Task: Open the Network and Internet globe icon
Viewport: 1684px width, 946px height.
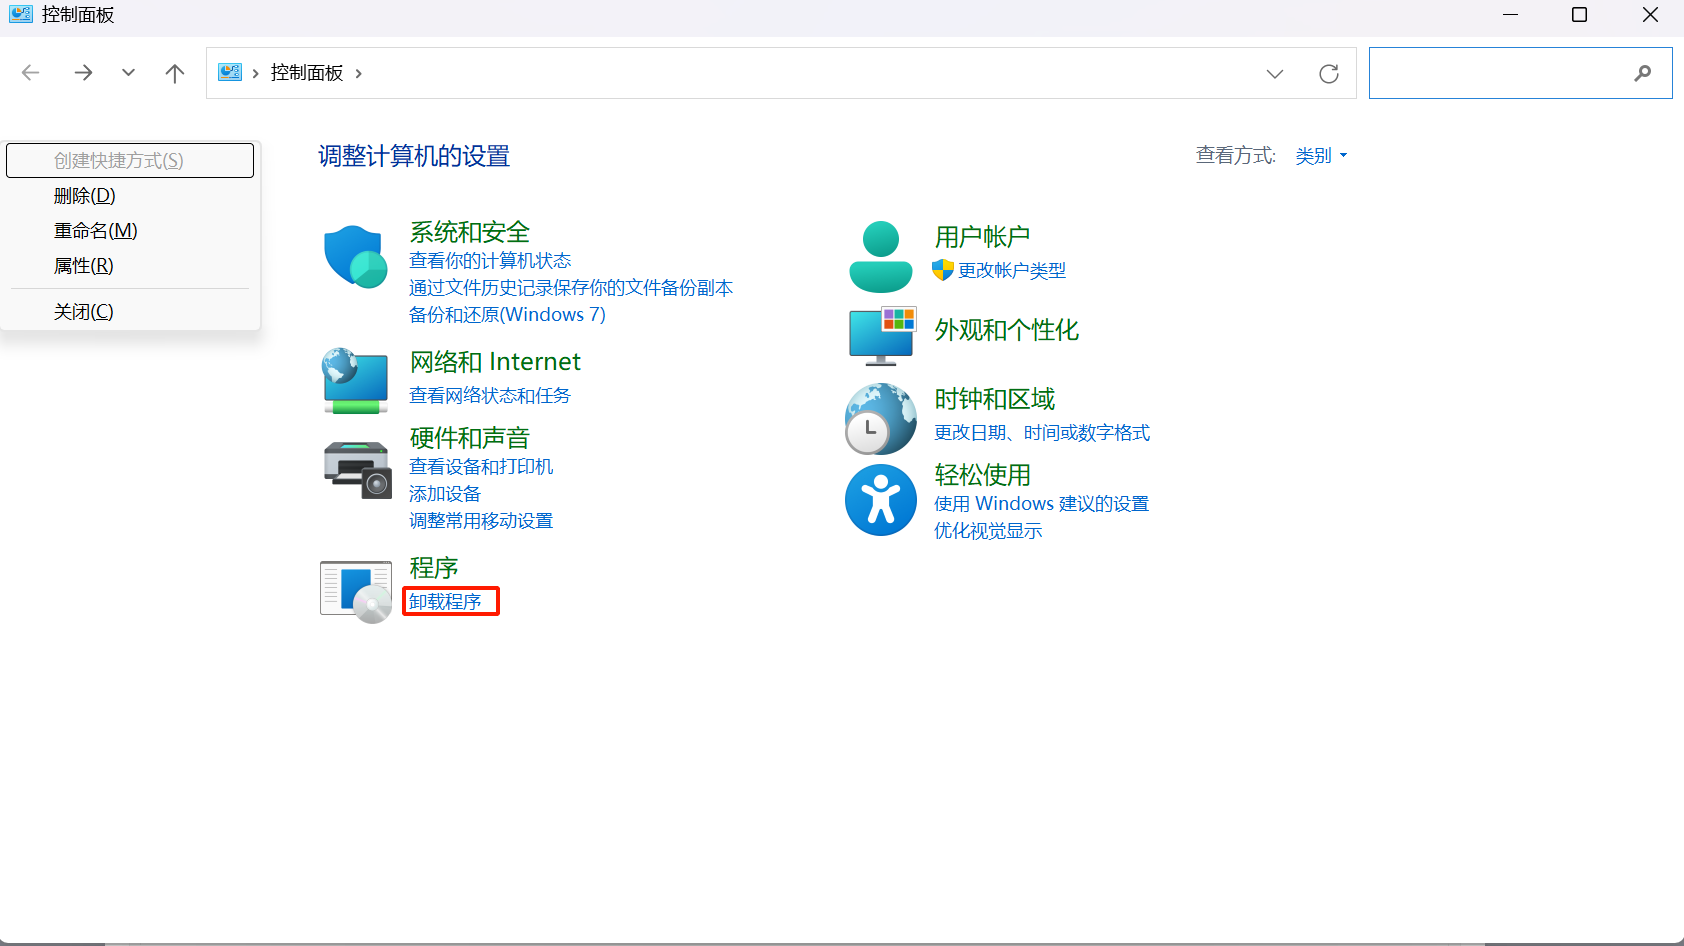Action: (x=355, y=380)
